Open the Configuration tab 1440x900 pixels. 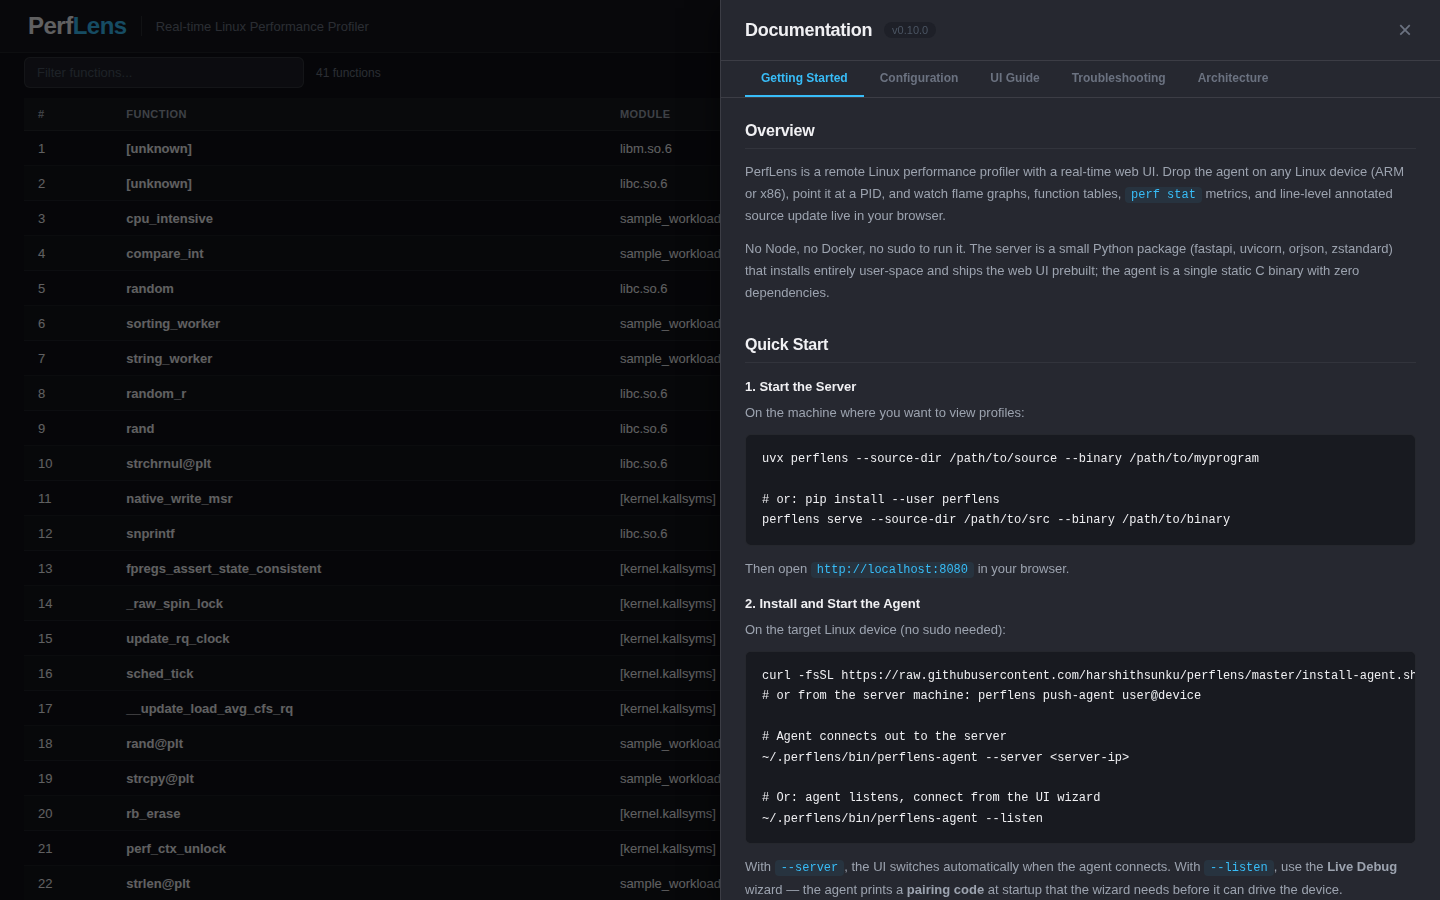click(x=919, y=78)
